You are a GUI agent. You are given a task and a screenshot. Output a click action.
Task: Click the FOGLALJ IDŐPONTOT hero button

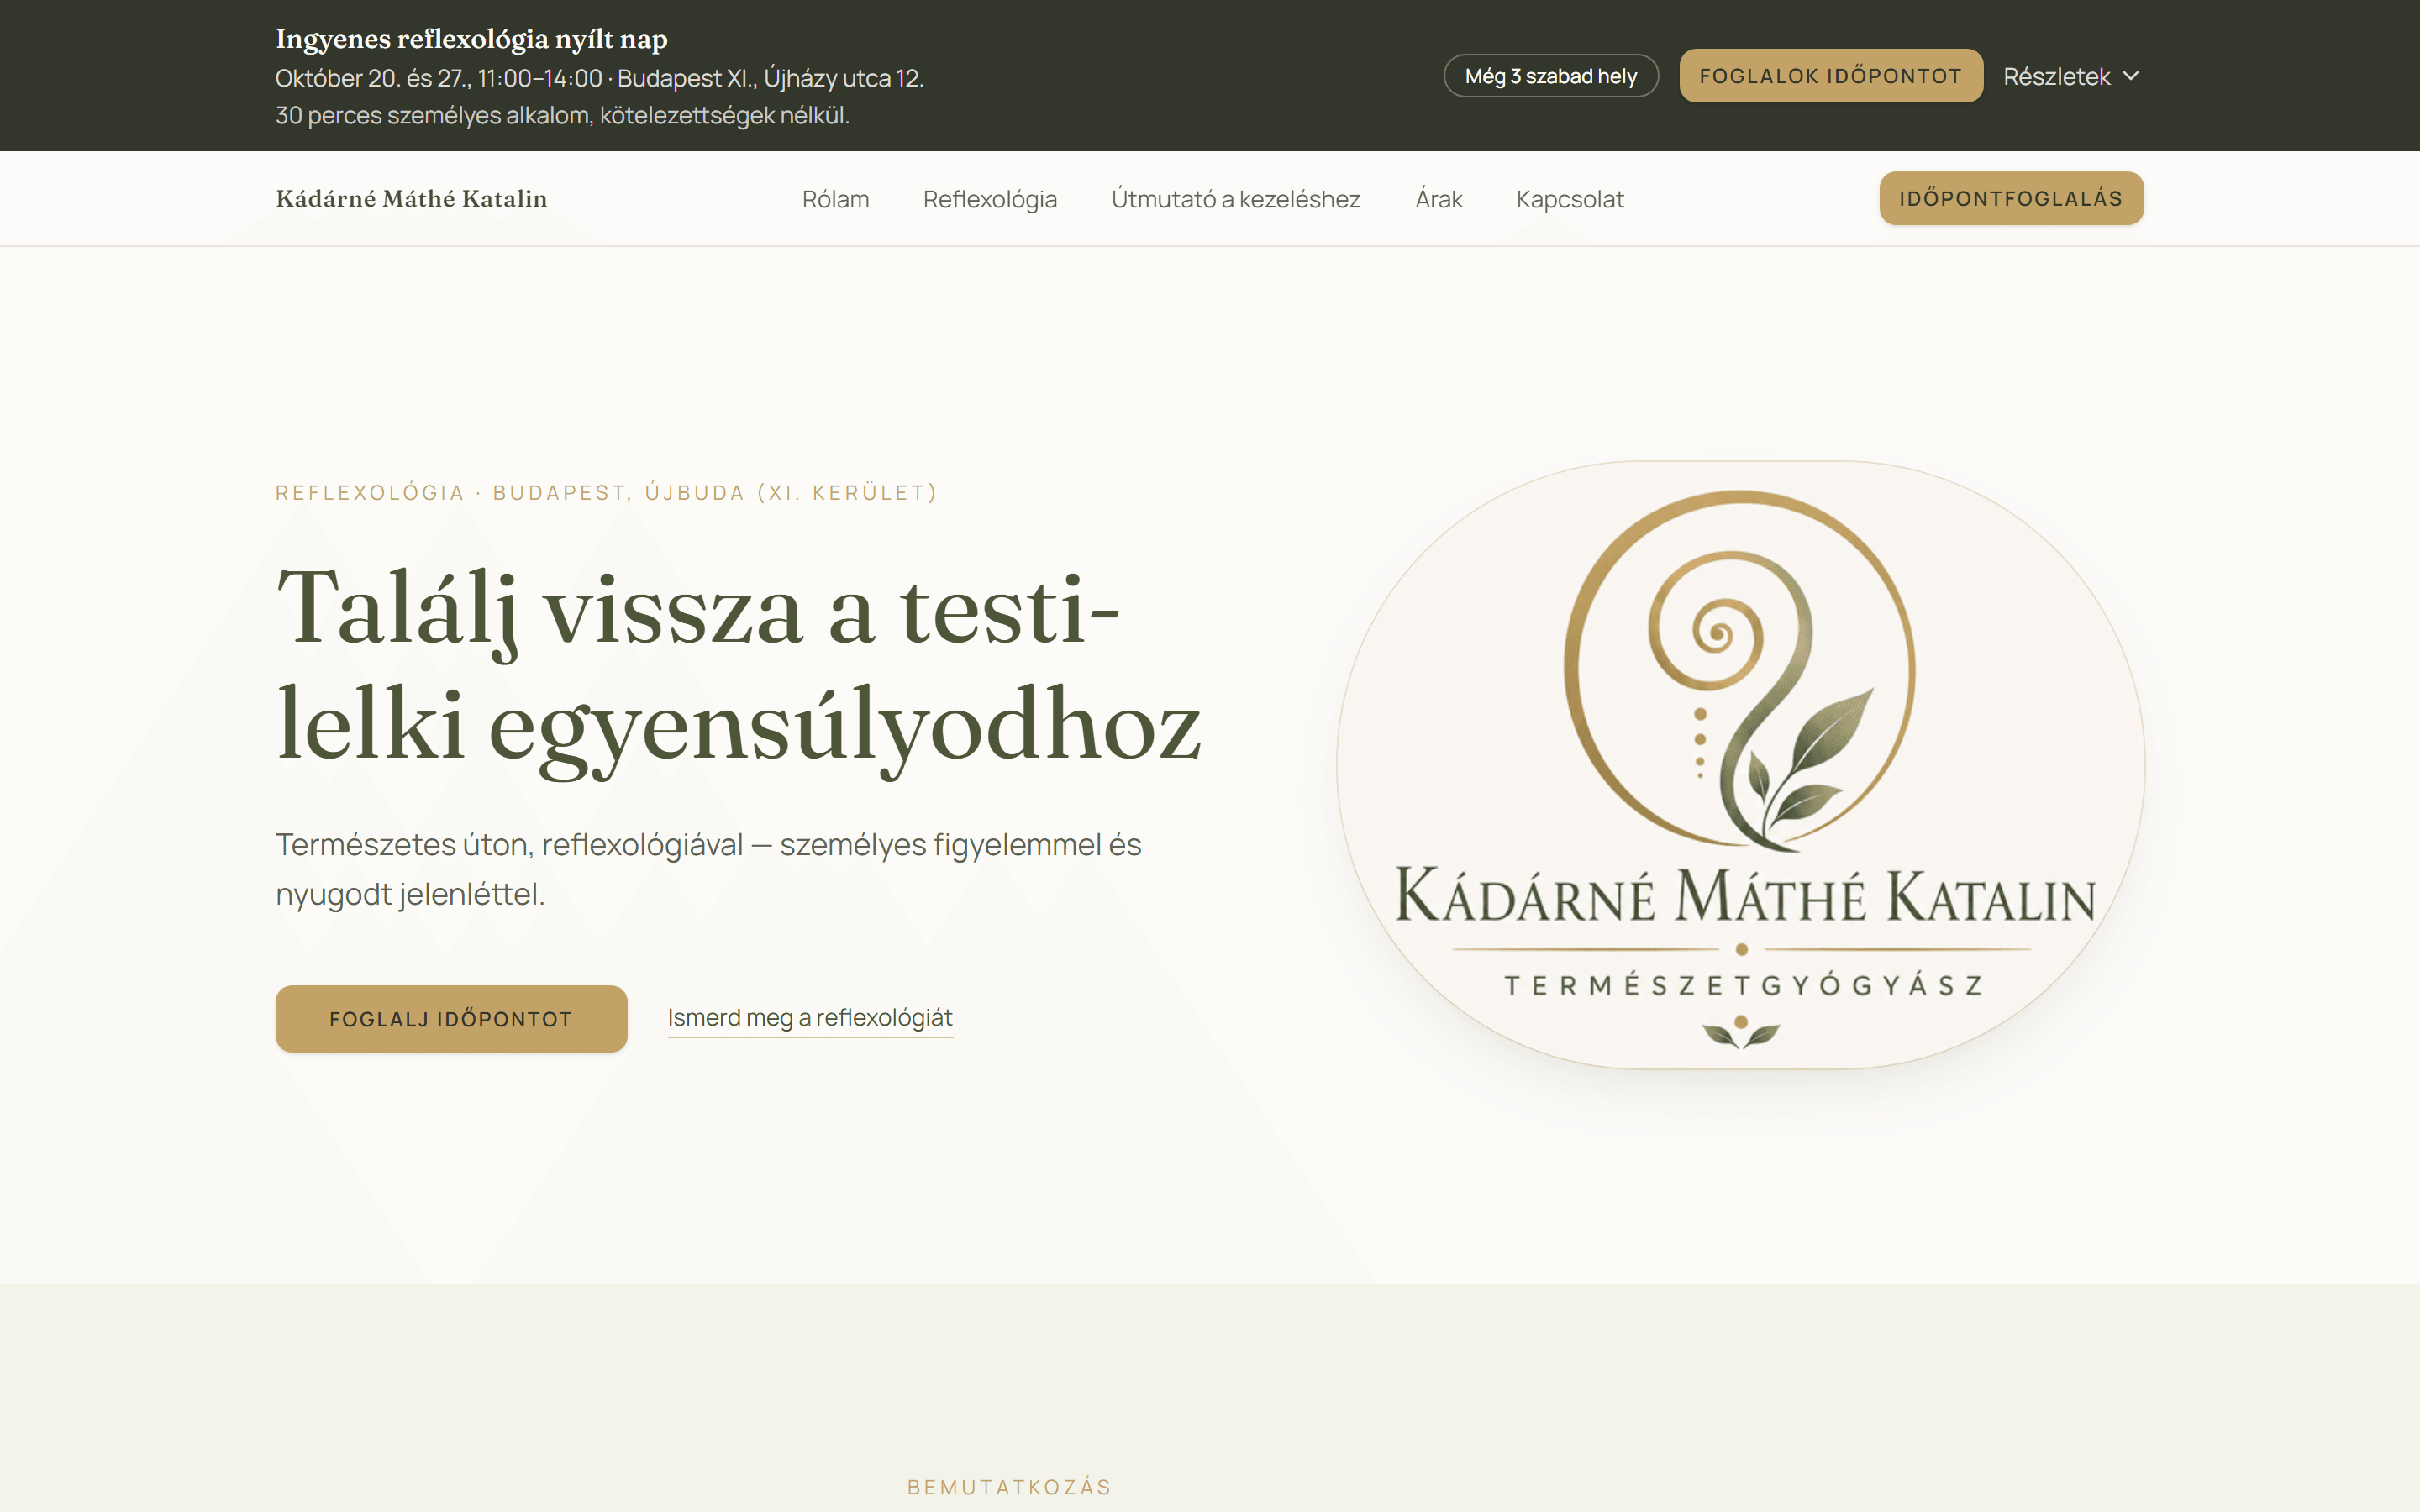point(451,1019)
